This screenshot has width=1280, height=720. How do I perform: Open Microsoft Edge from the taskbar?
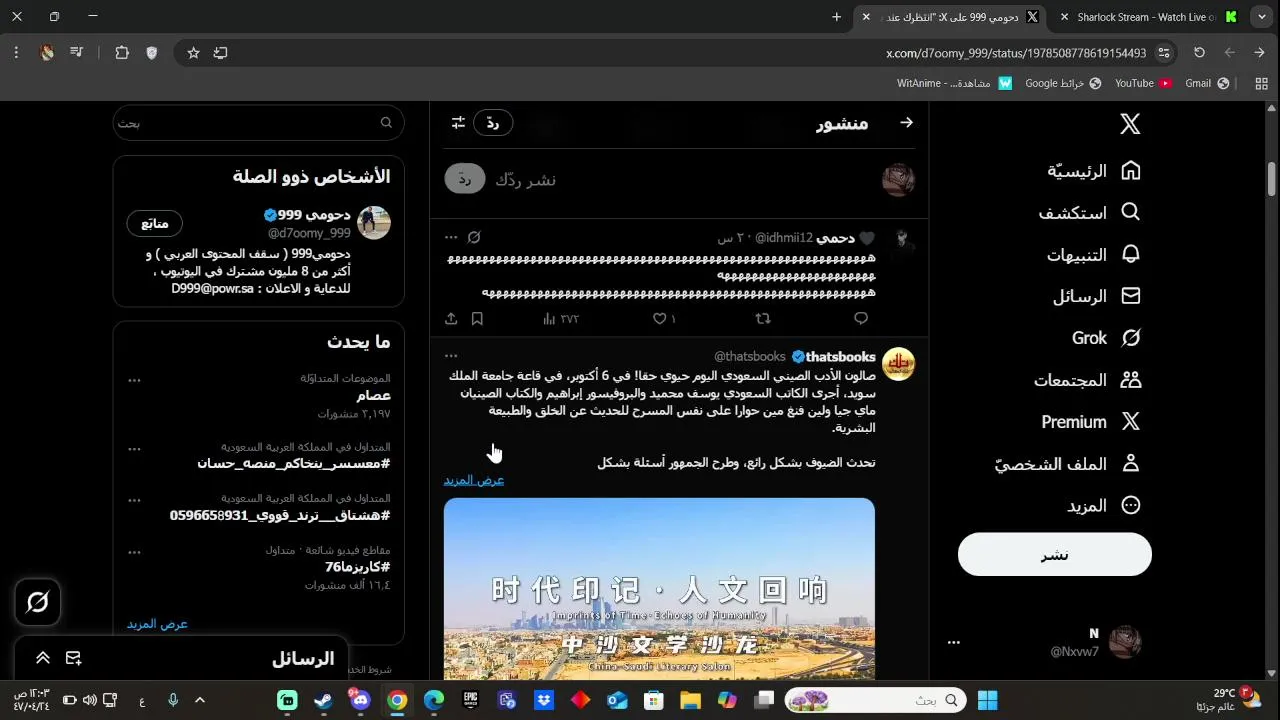[434, 700]
